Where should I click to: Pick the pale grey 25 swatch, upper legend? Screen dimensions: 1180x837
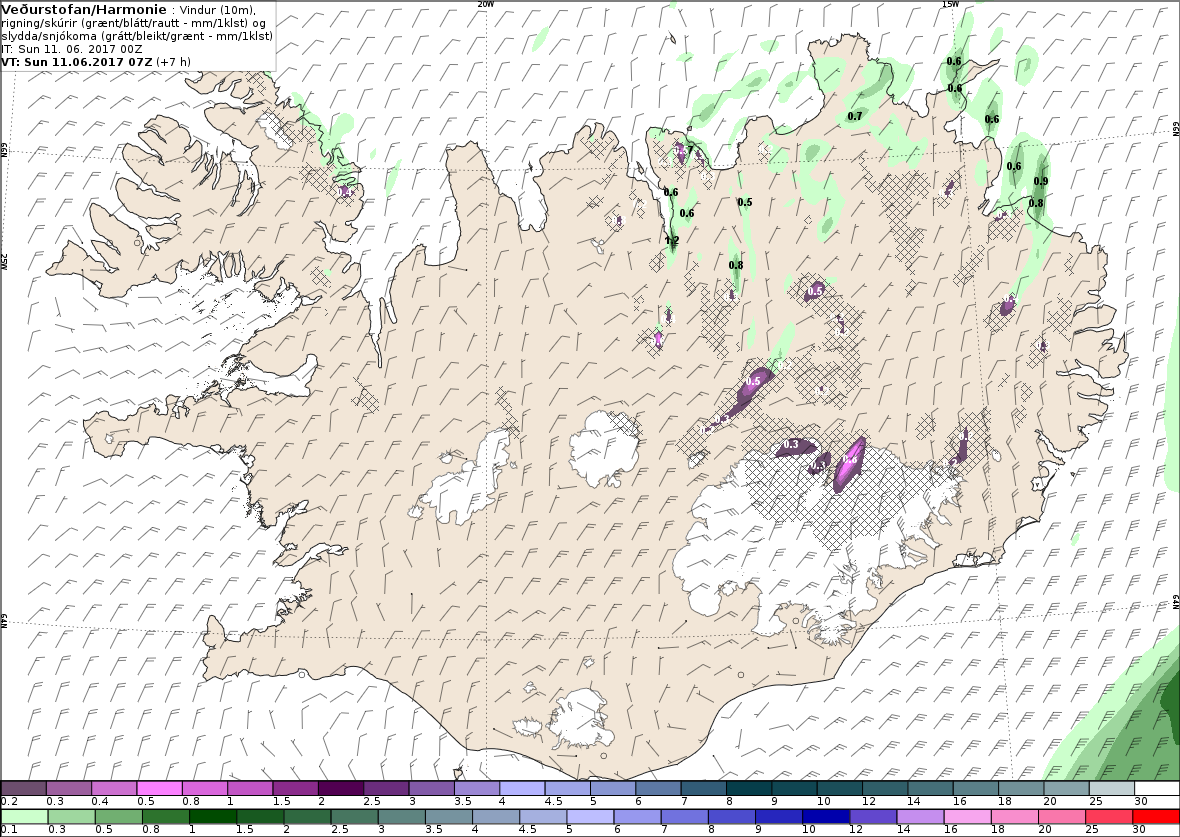[1112, 789]
